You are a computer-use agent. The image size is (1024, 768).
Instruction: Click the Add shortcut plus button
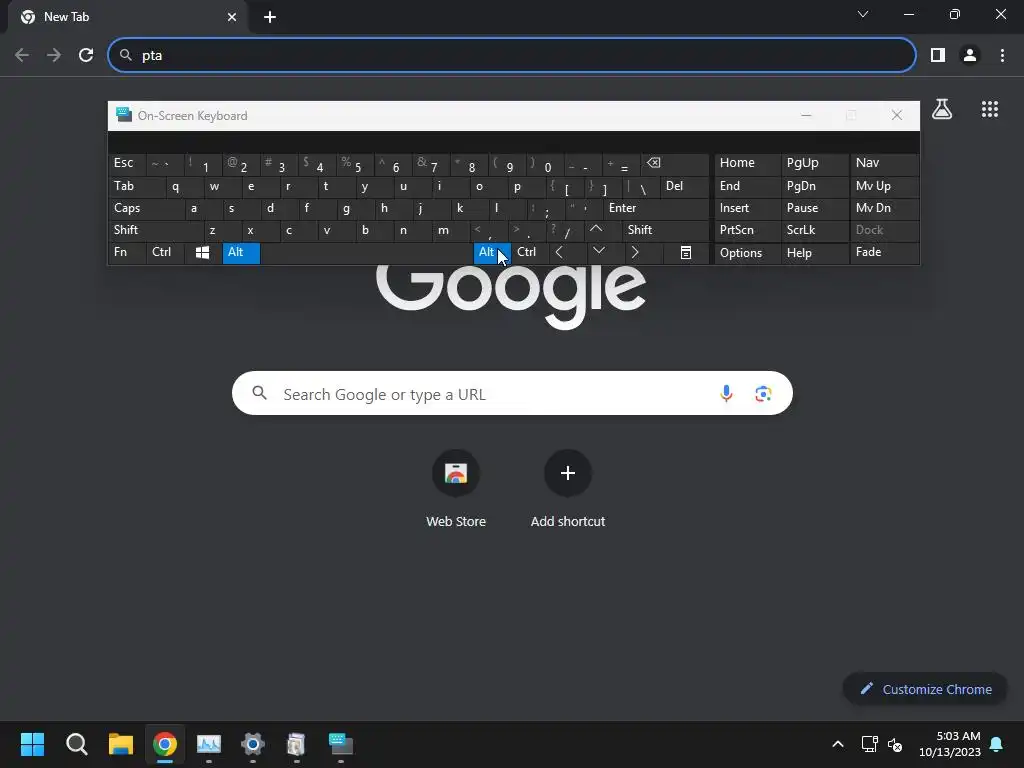coord(568,473)
